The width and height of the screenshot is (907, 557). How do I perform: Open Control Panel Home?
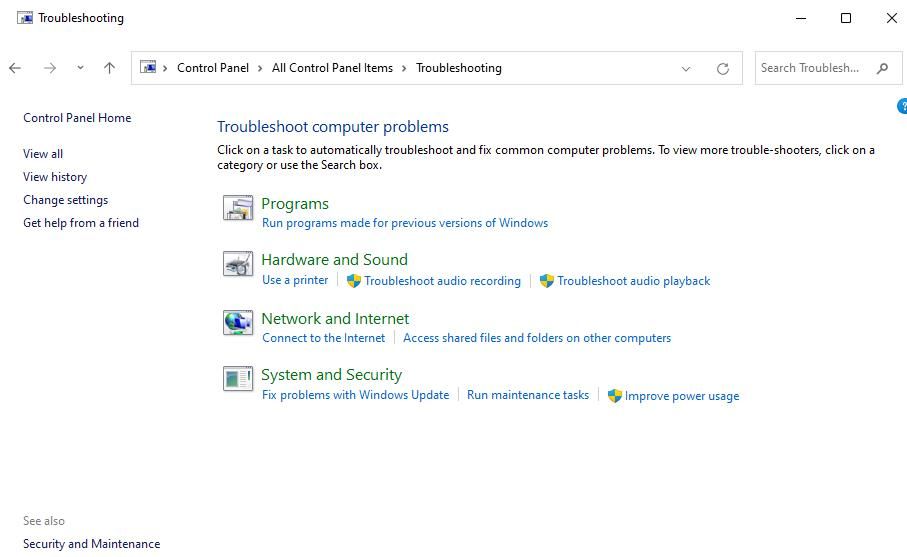tap(77, 118)
